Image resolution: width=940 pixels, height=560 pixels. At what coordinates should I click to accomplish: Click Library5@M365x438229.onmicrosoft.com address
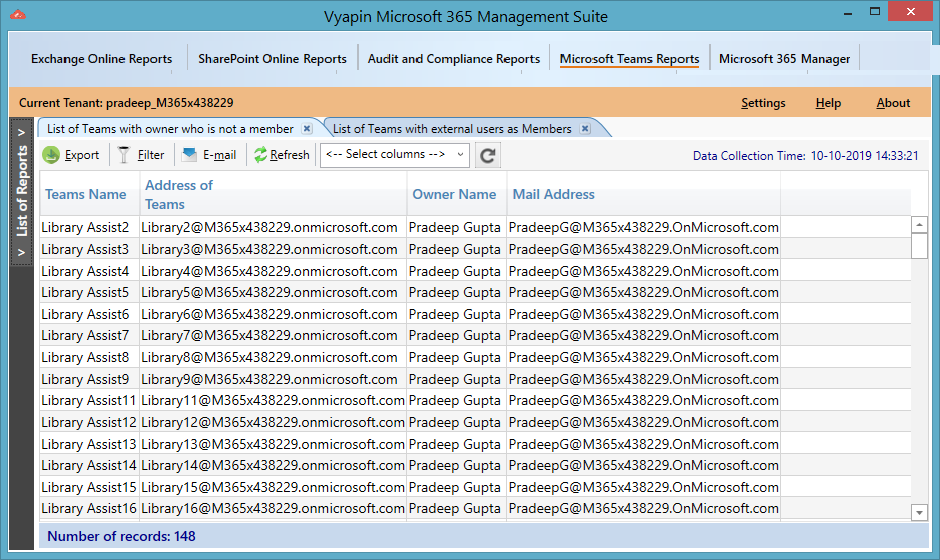pos(269,292)
